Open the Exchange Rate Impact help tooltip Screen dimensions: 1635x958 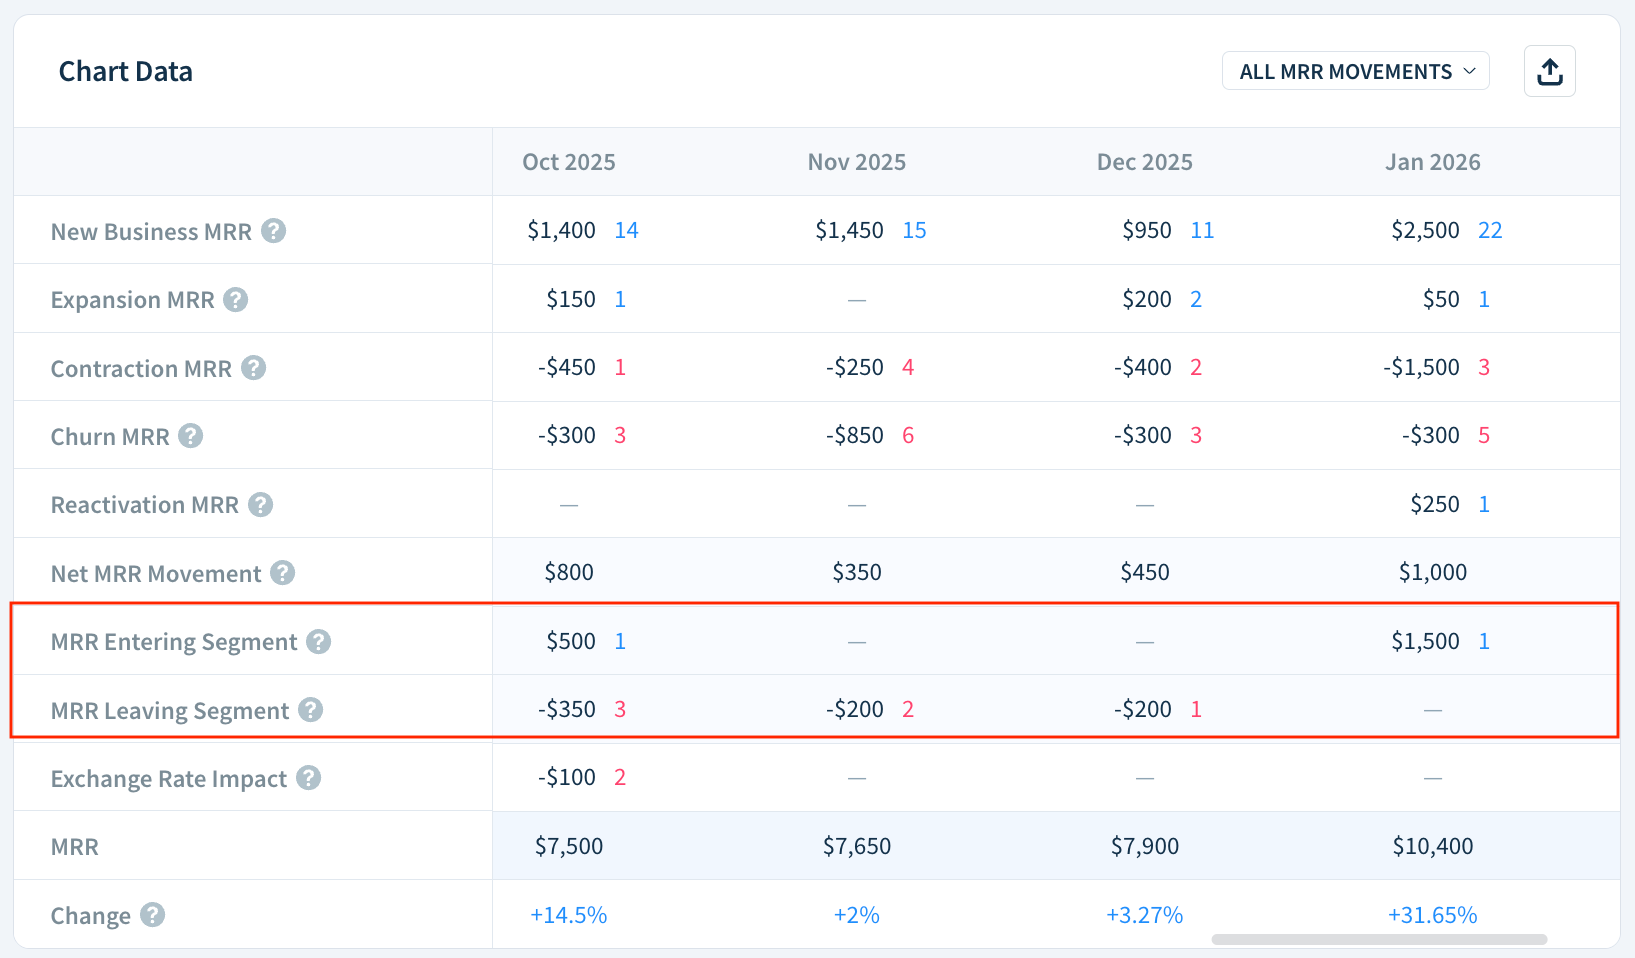pyautogui.click(x=307, y=777)
